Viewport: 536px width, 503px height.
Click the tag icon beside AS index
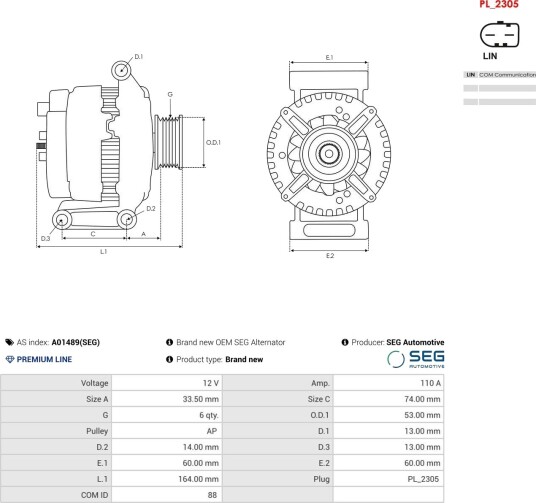coord(9,342)
